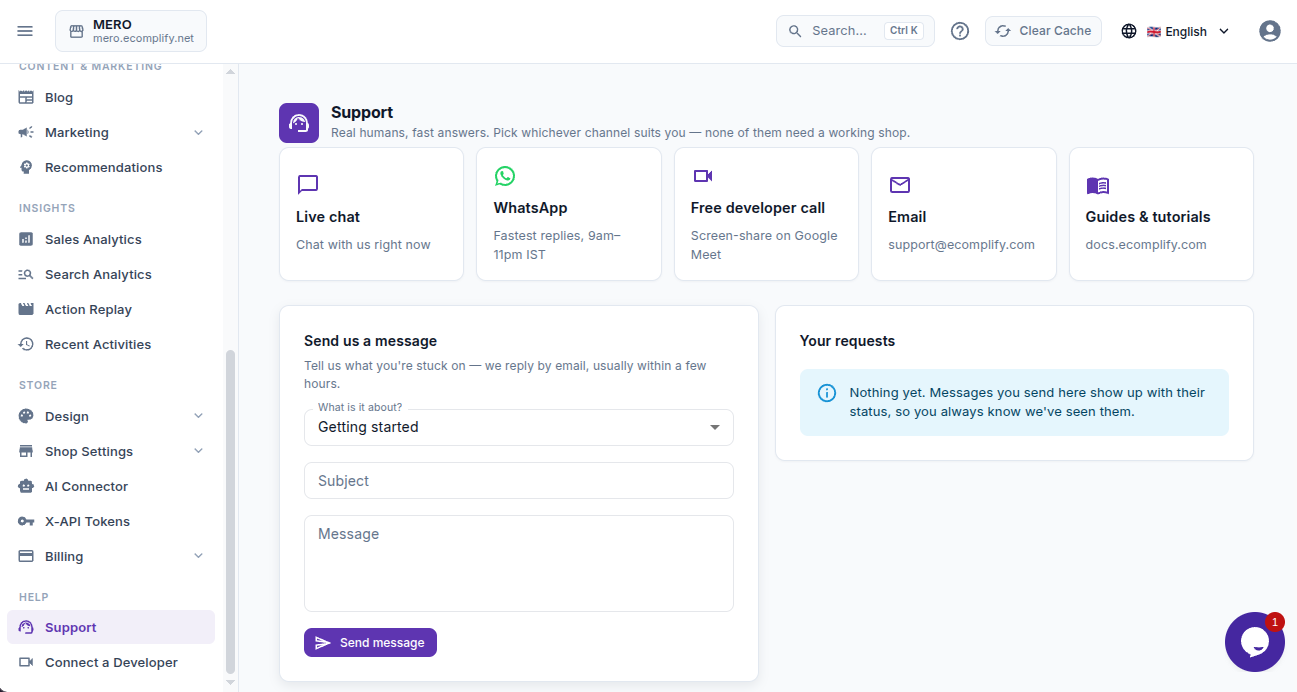Click the Subject input field

pos(519,481)
